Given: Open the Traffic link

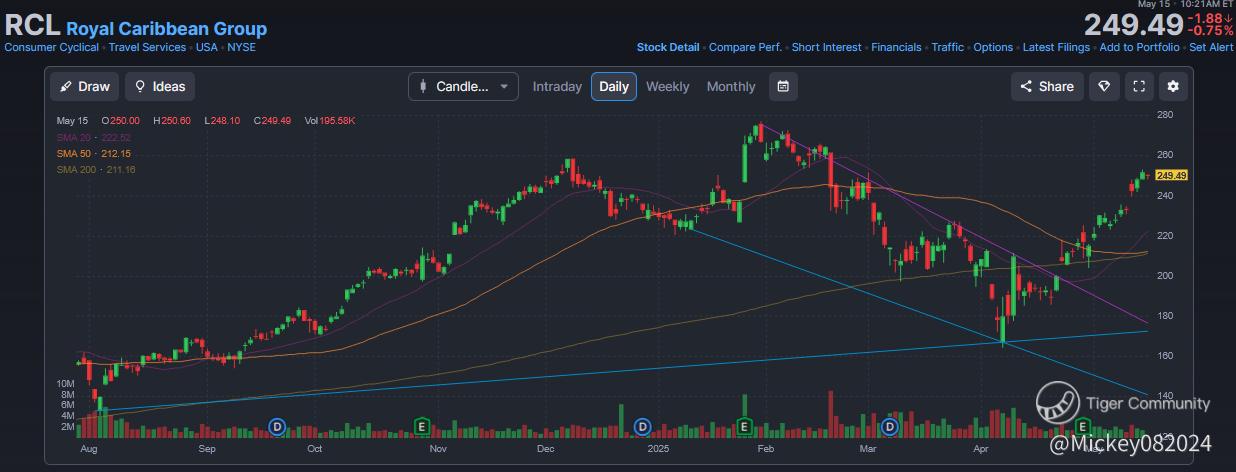Looking at the screenshot, I should 948,47.
